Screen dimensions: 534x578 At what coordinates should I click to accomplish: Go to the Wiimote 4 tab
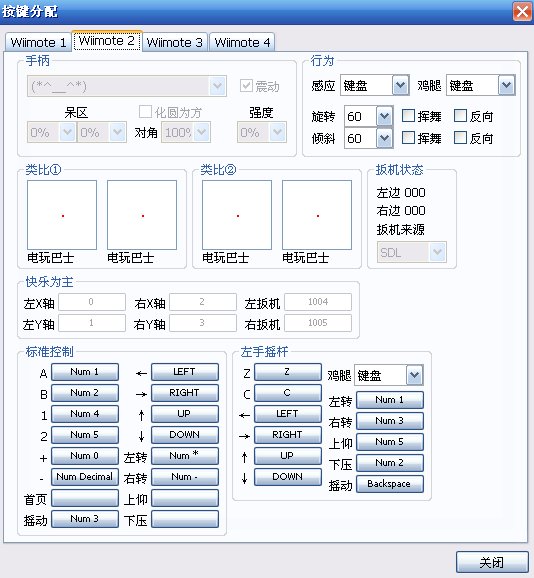242,42
